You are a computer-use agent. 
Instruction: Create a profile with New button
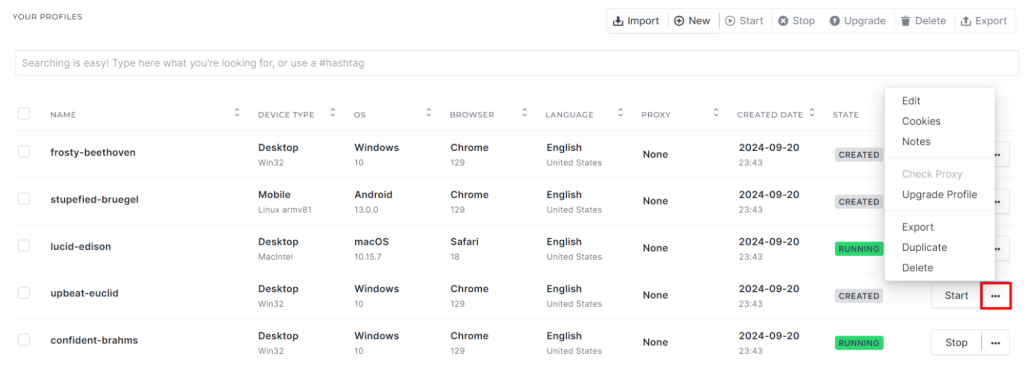692,21
